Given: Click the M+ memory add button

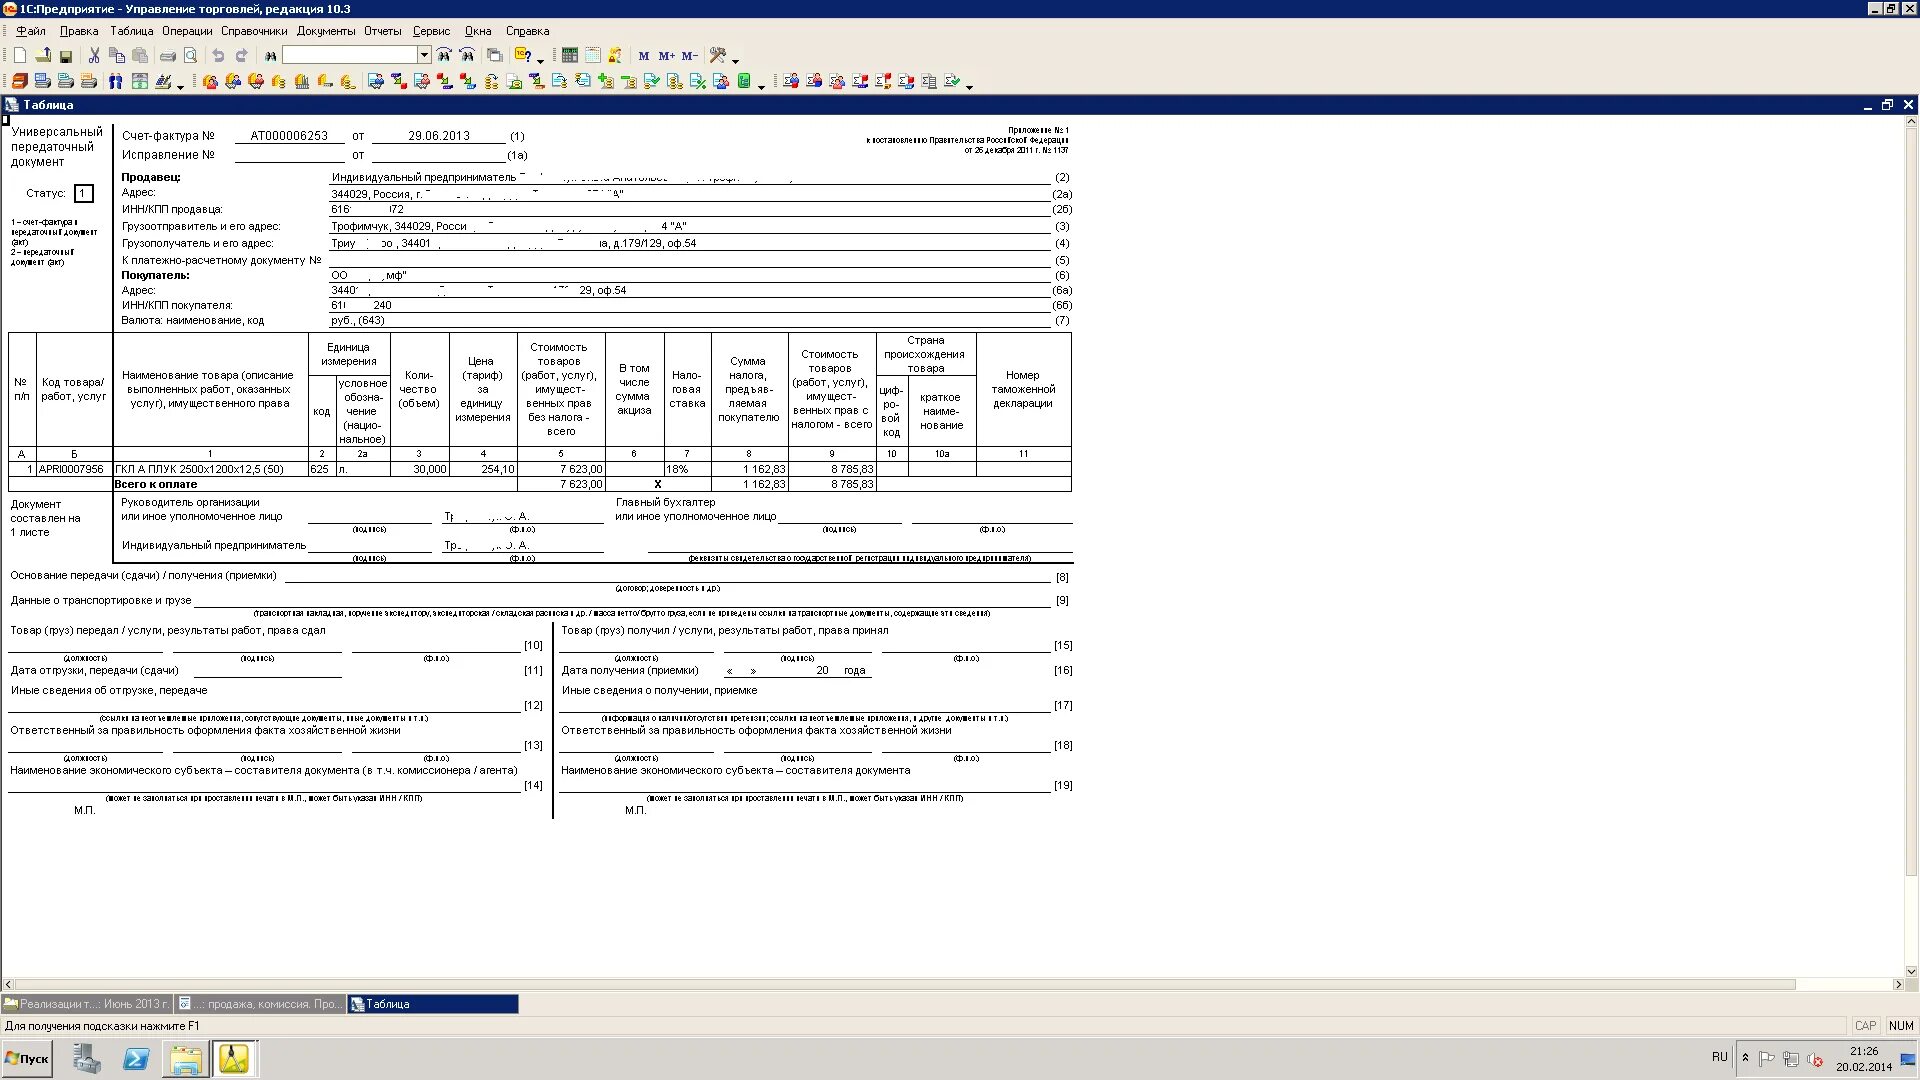Looking at the screenshot, I should point(666,56).
